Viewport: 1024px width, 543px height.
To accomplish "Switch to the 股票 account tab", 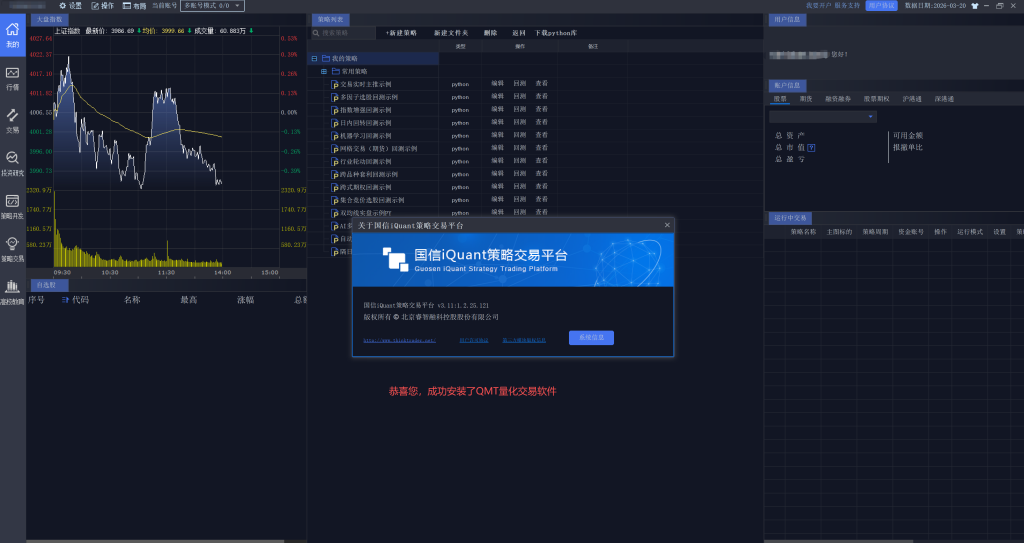I will point(780,99).
